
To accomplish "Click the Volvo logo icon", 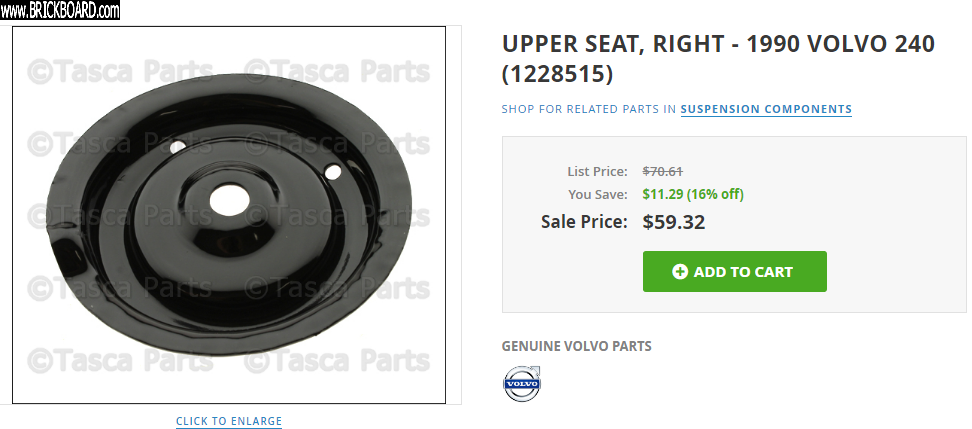I will point(521,383).
